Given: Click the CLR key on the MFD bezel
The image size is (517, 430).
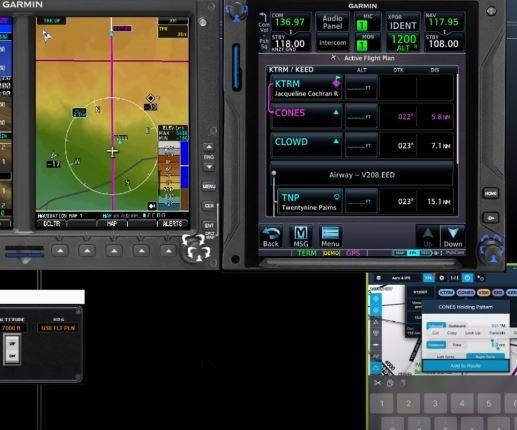Looking at the screenshot, I should point(209,206).
